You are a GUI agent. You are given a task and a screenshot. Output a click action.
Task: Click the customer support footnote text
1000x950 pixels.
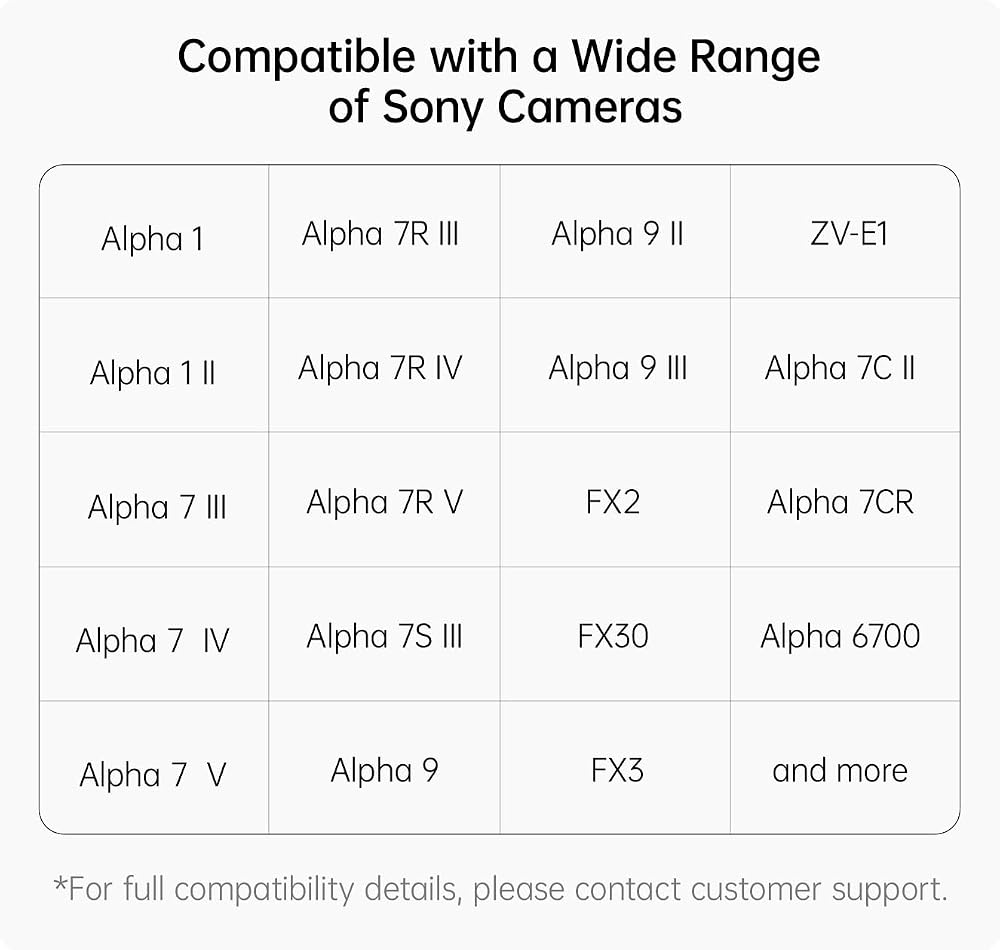[x=501, y=889]
